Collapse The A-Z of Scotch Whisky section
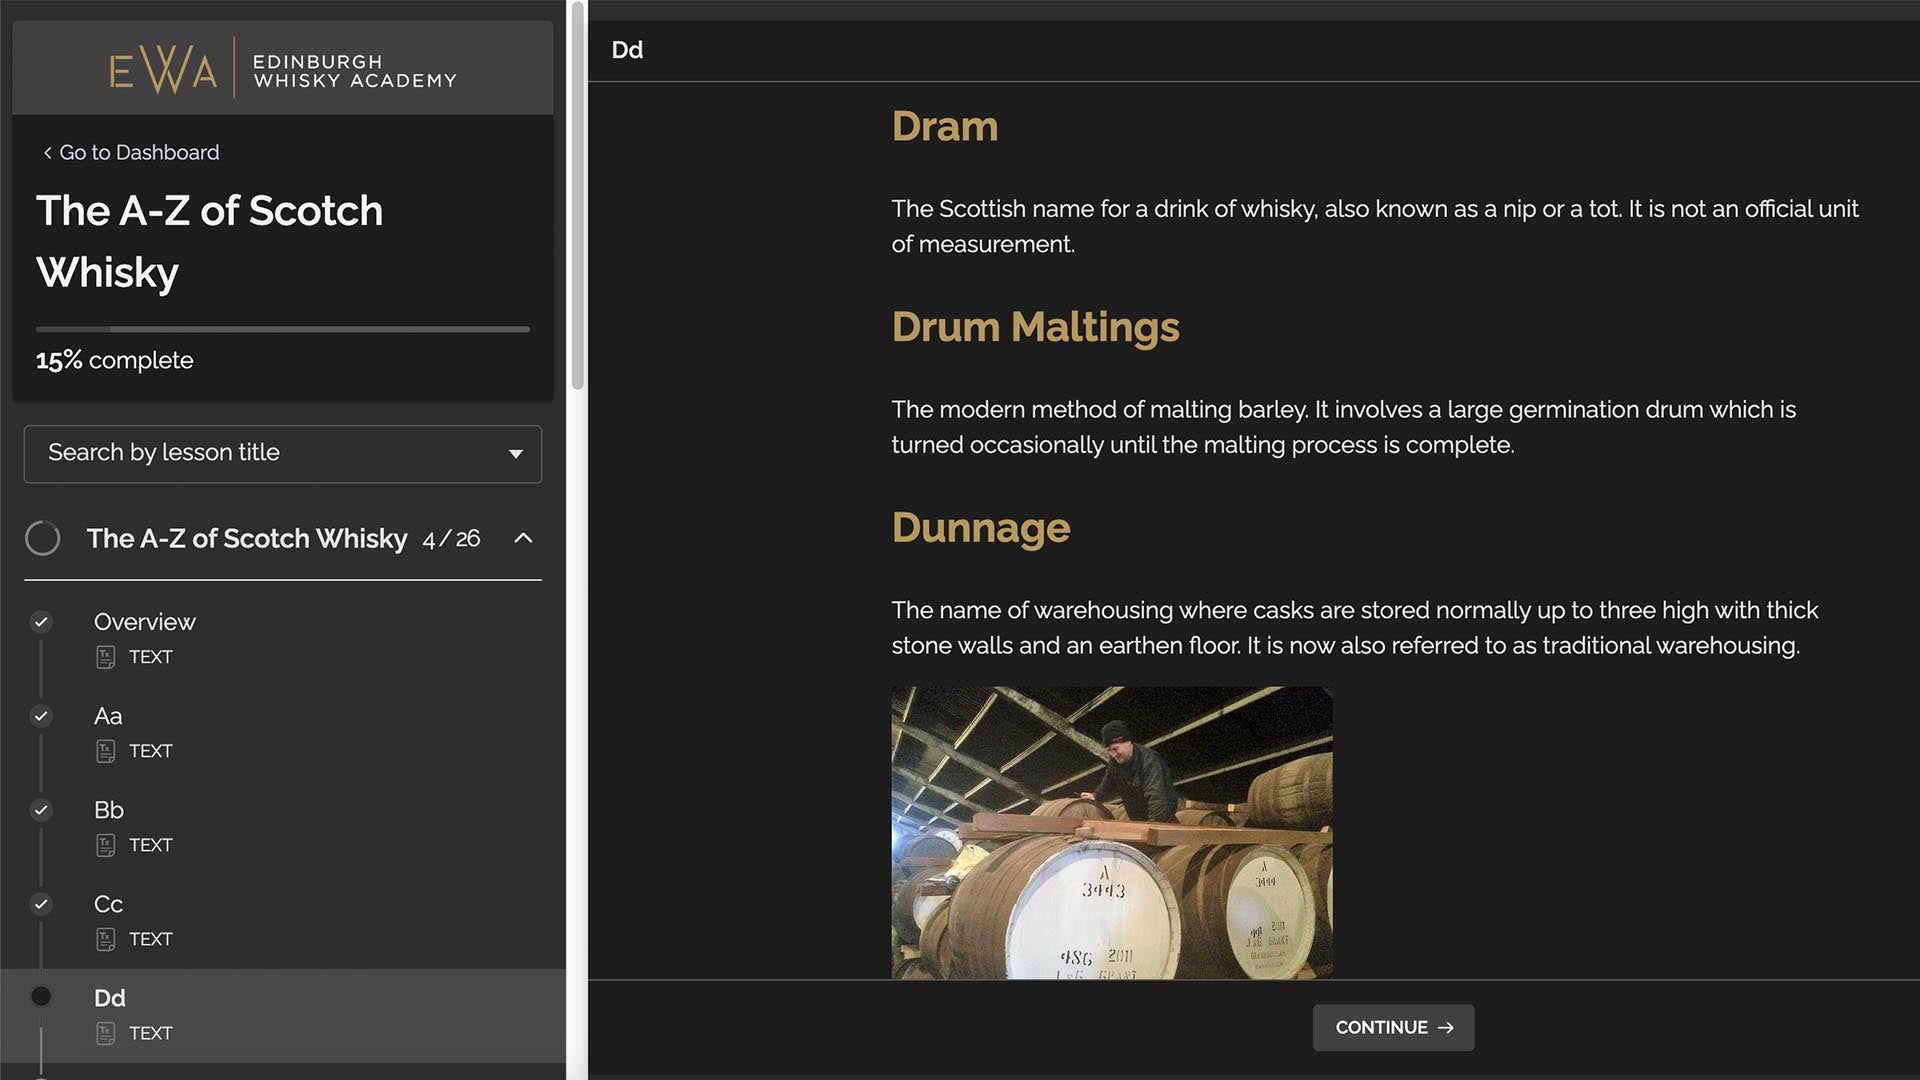This screenshot has height=1080, width=1920. [523, 538]
